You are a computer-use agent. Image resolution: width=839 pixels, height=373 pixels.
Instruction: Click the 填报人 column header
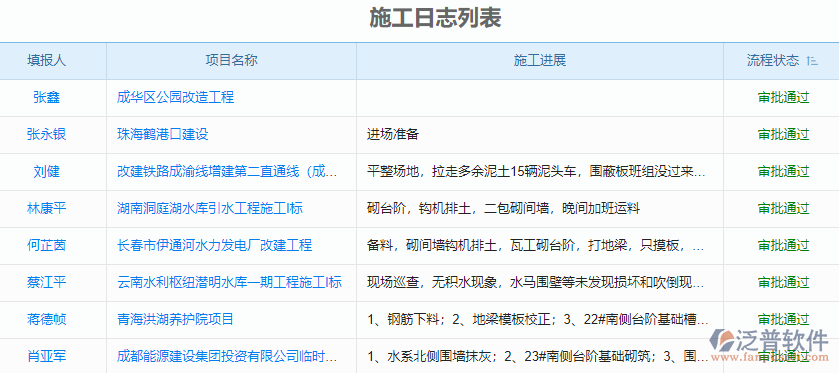point(47,60)
